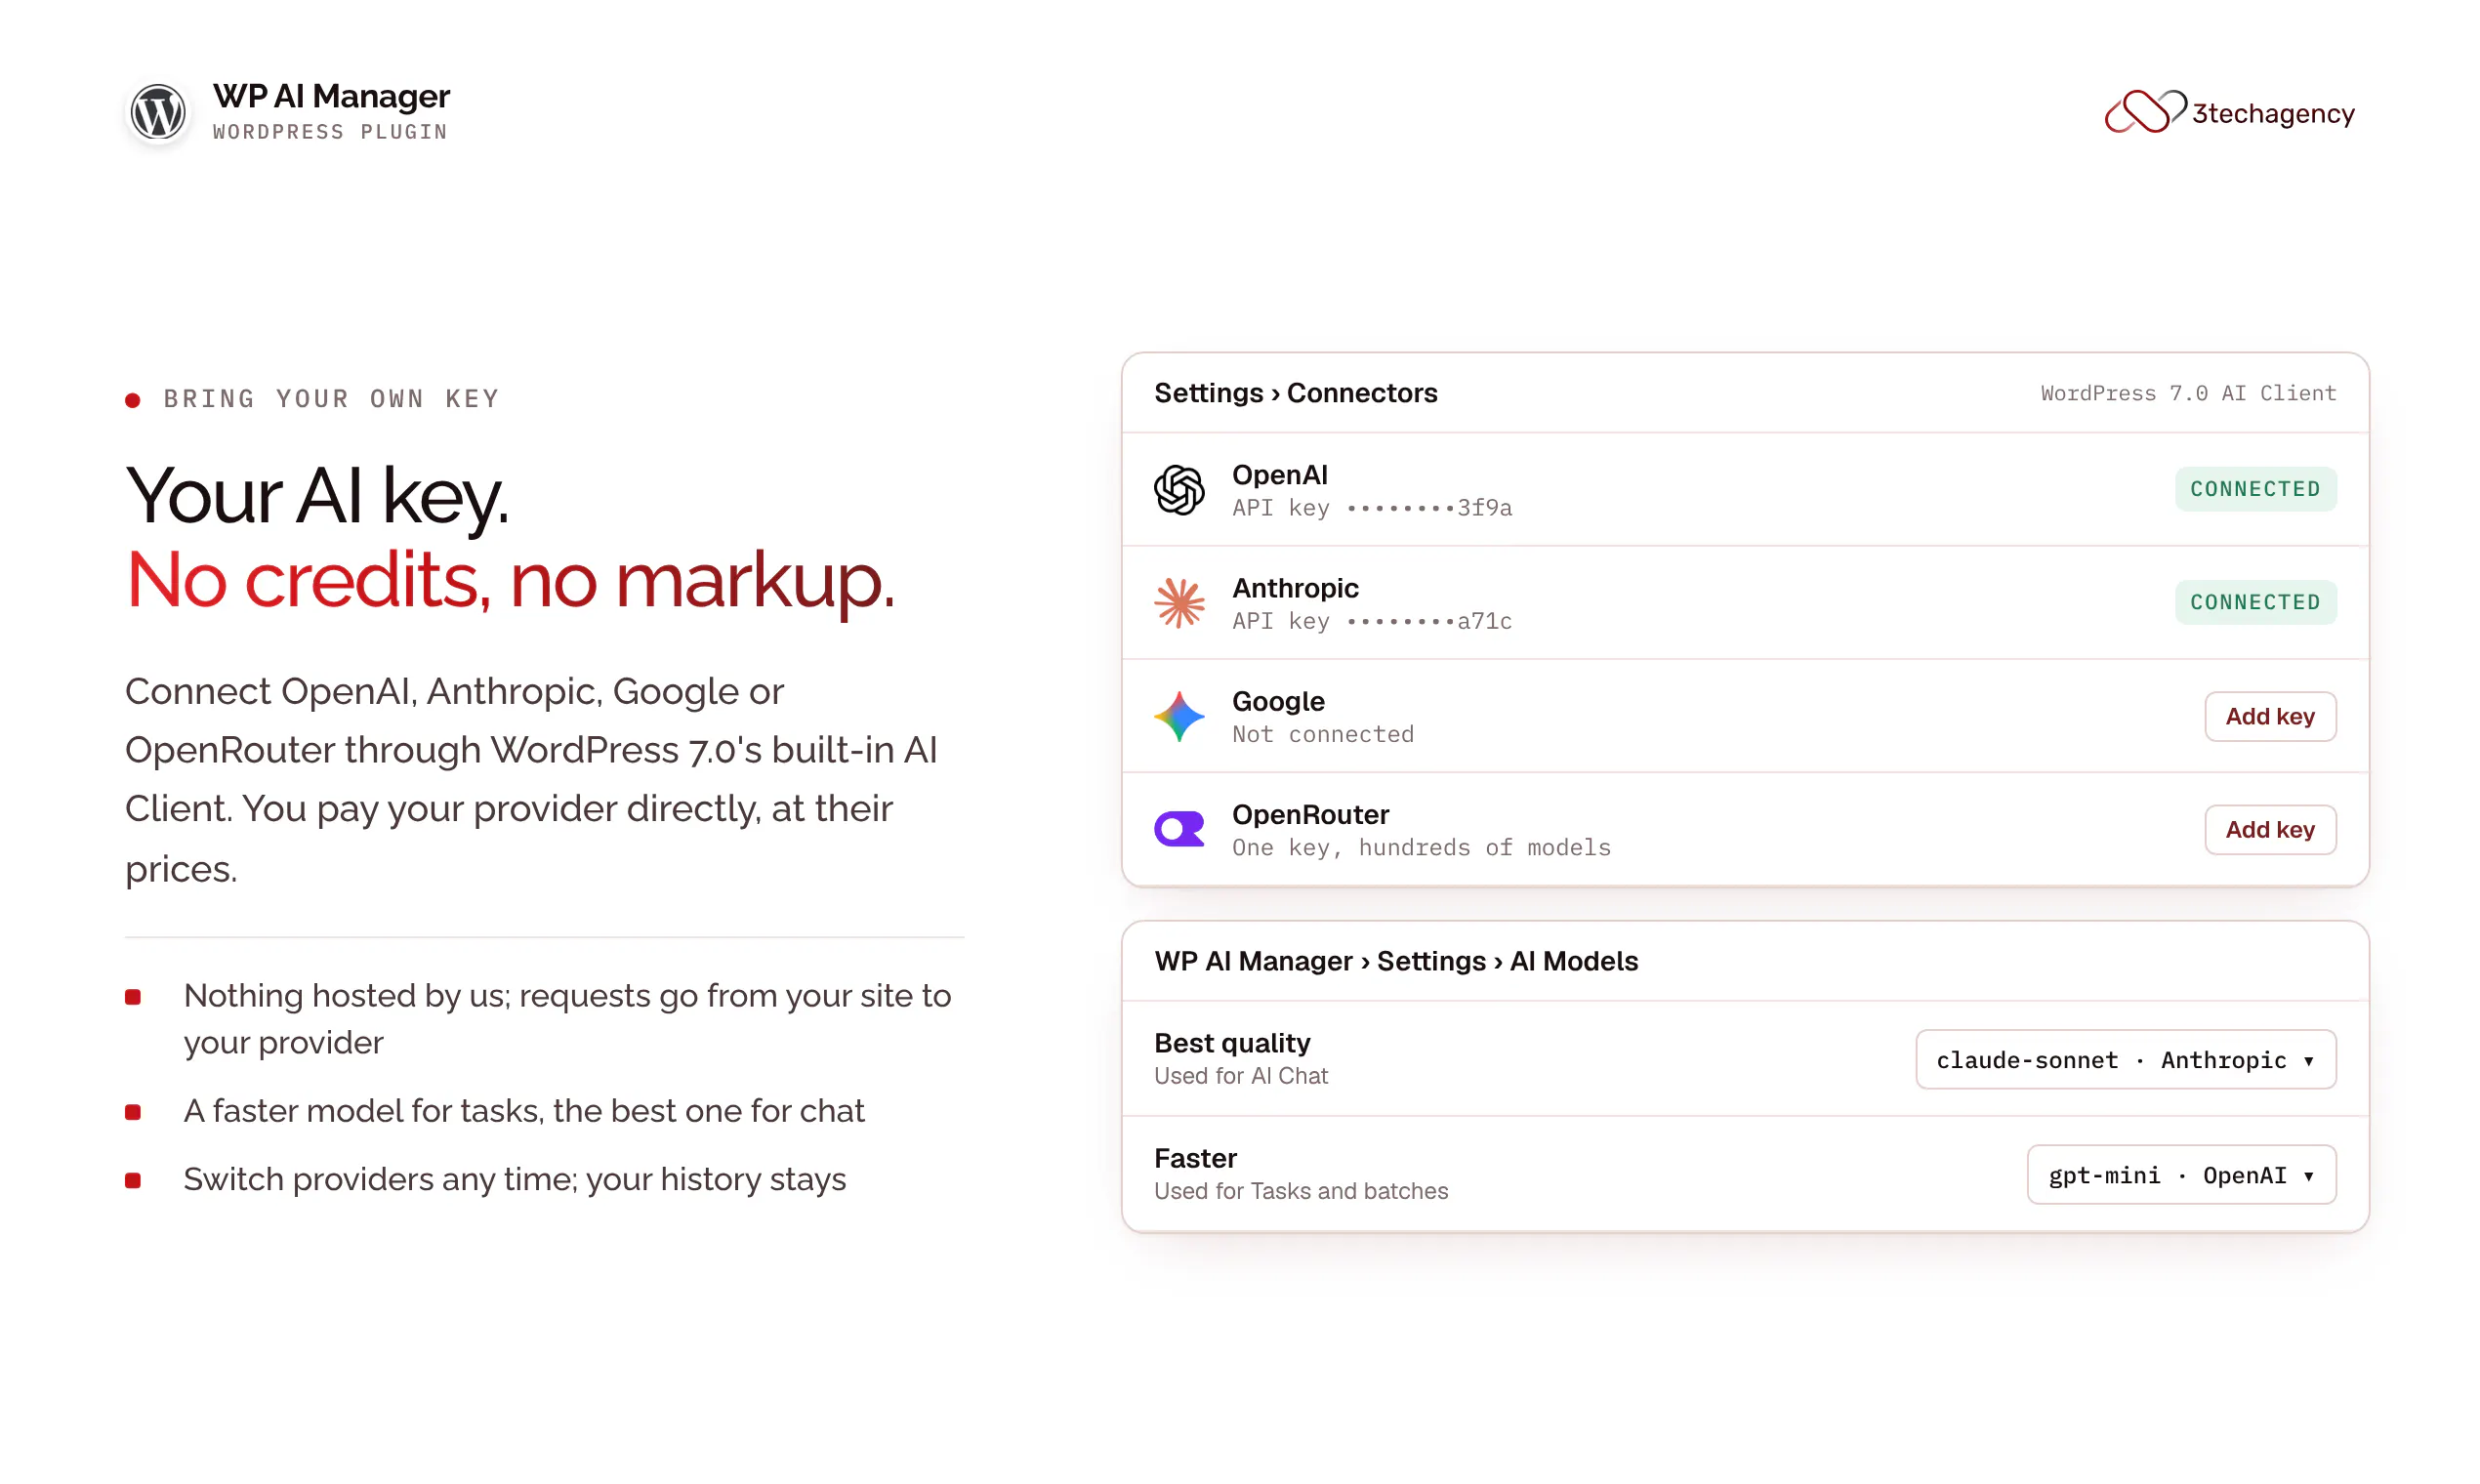Click 'Settings › Connectors' breadcrumb heading
The height and width of the screenshot is (1484, 2480).
(1295, 393)
